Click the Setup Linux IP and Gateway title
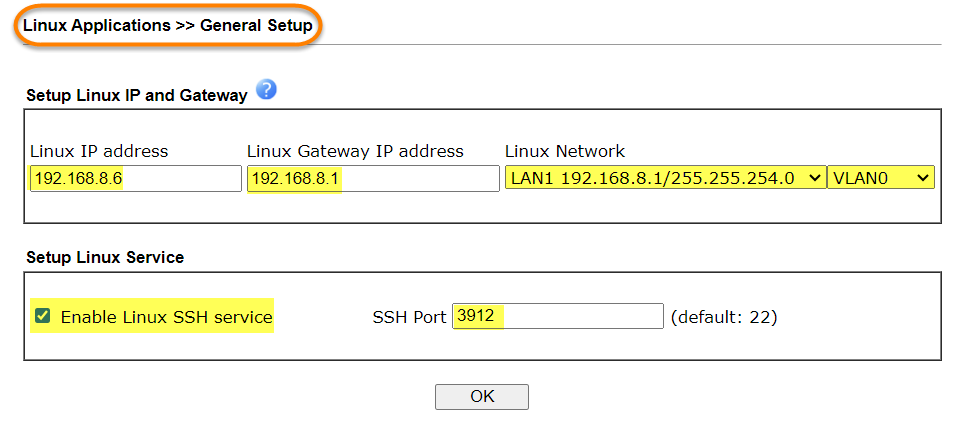This screenshot has height=425, width=960. [x=137, y=96]
